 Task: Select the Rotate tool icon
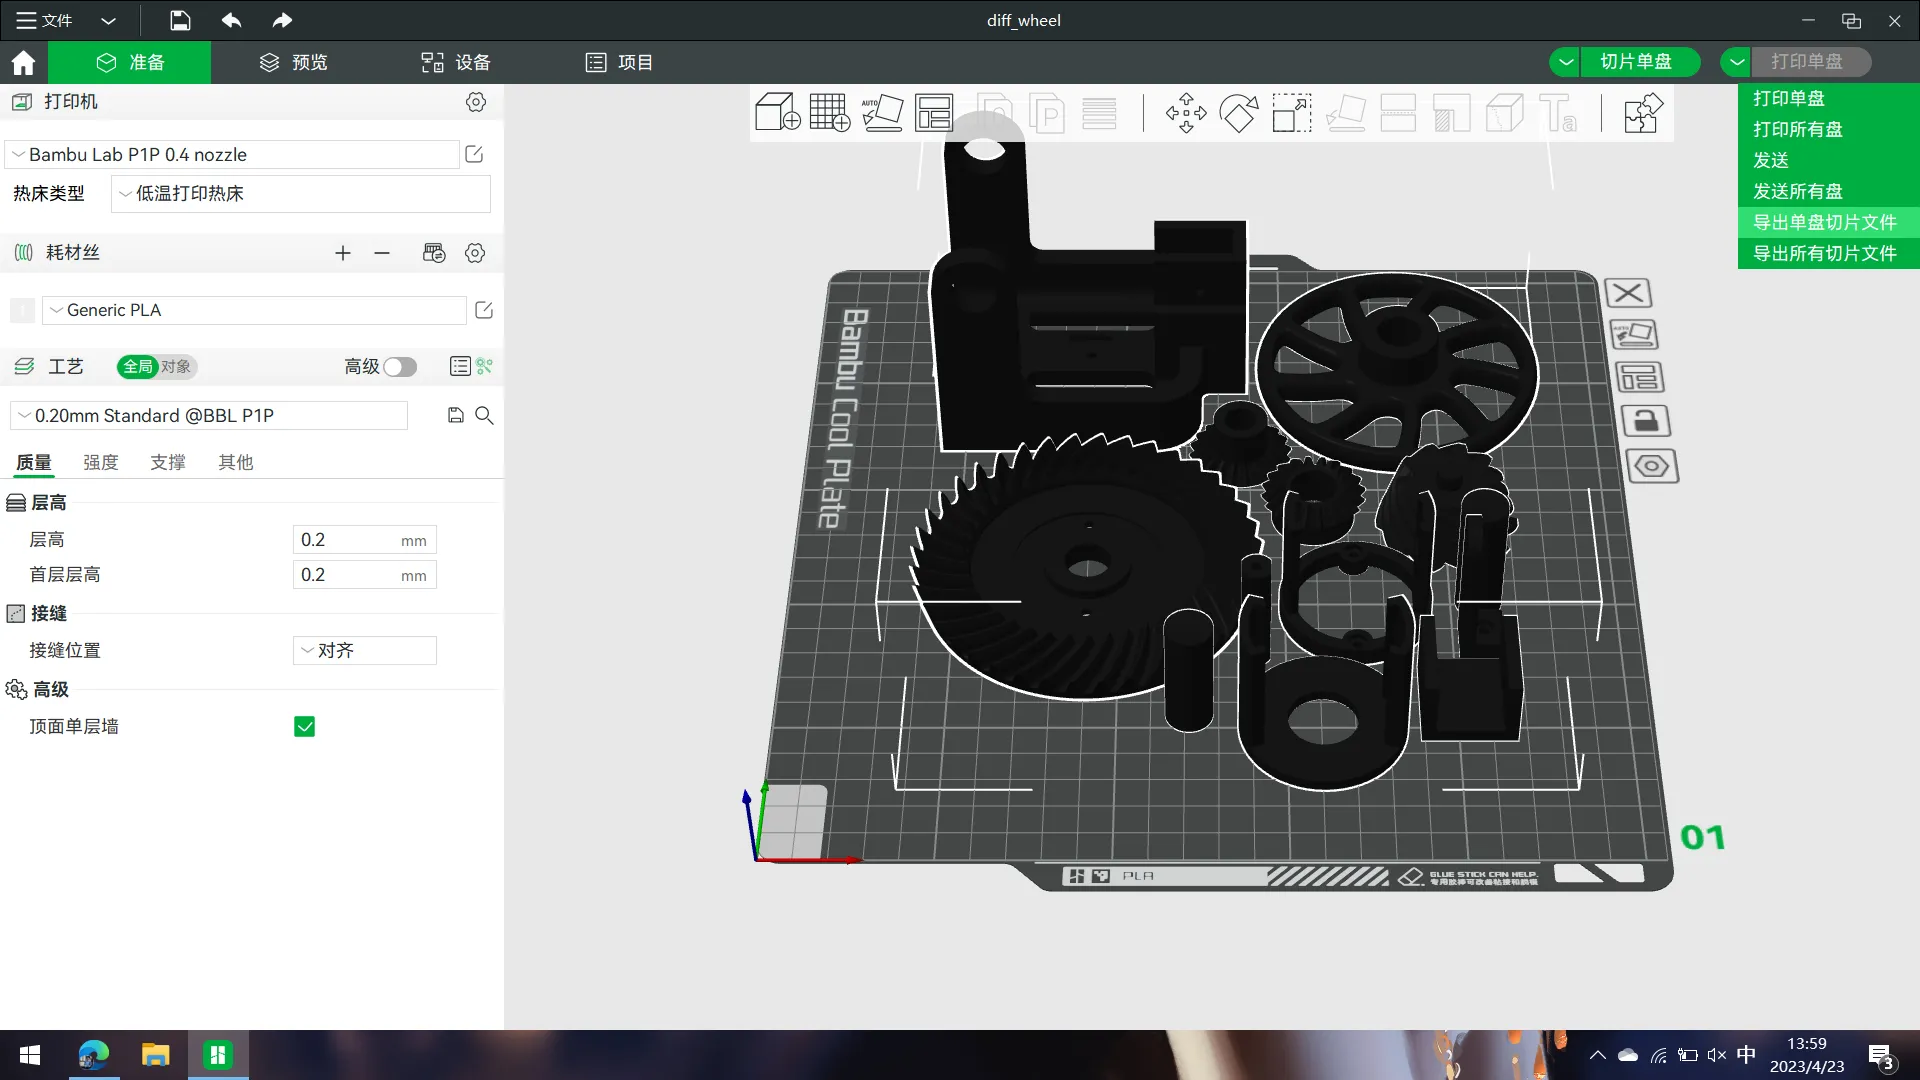click(x=1239, y=113)
